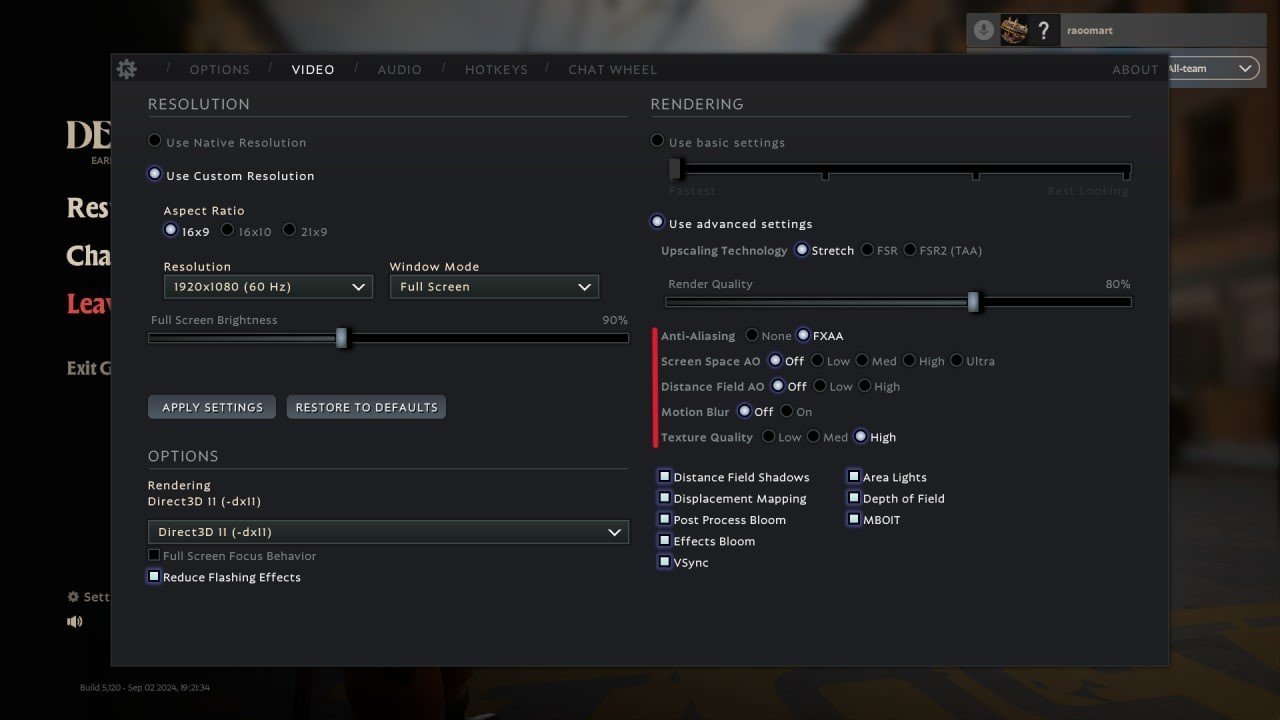
Task: Click the speaker volume icon in background menu
Action: coord(75,621)
